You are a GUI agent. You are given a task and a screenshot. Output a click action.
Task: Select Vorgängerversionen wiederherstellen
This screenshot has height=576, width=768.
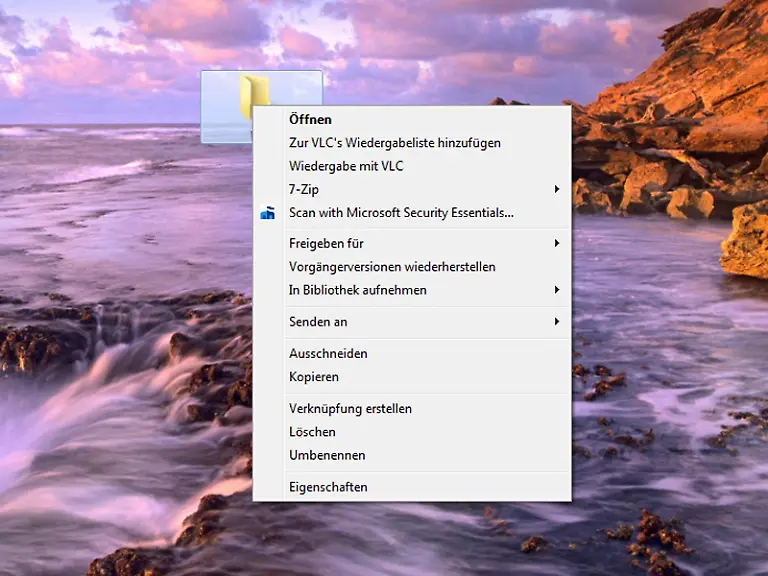pos(392,267)
